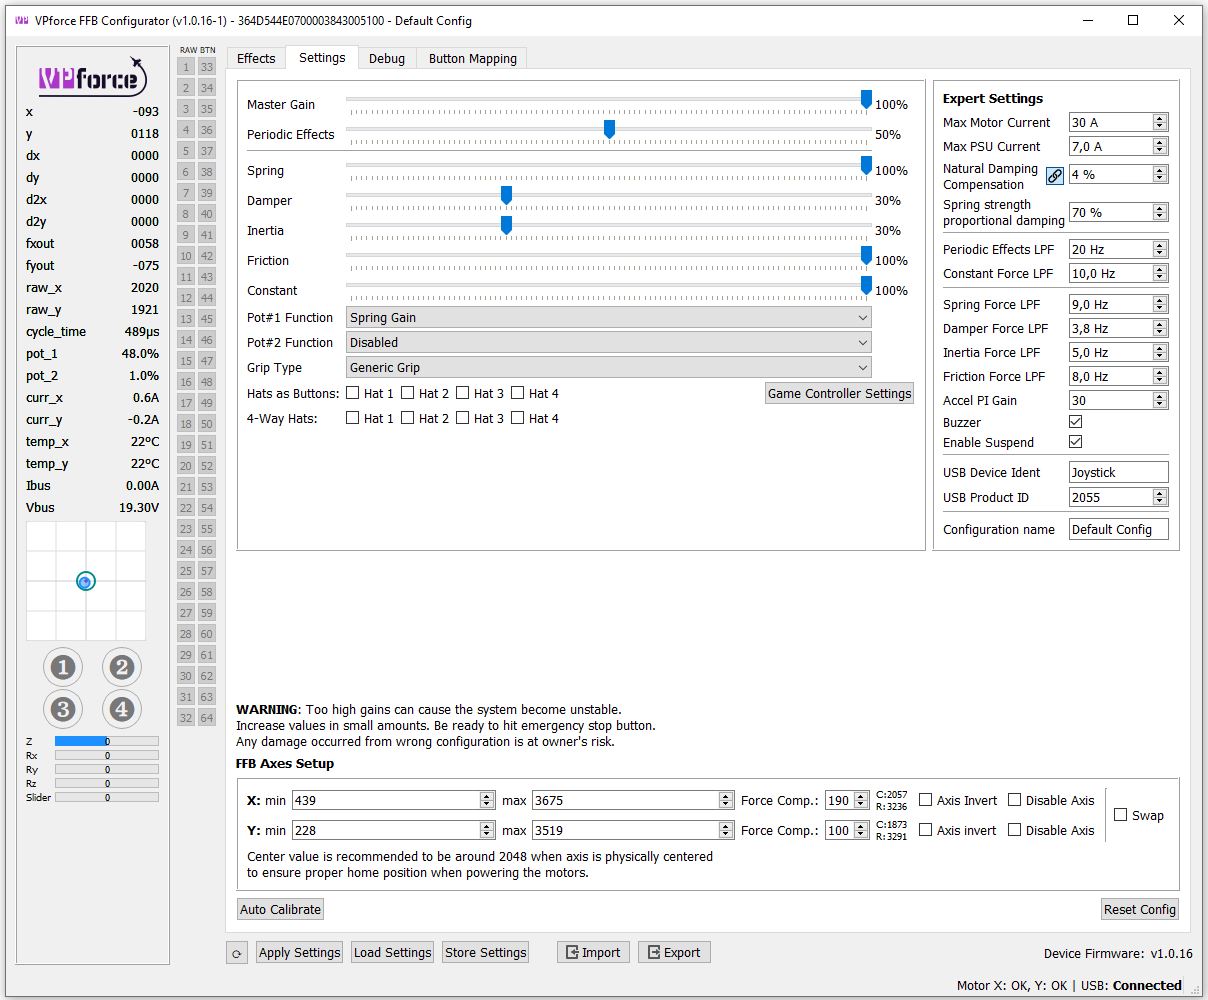Click Load Settings
The height and width of the screenshot is (1000, 1208).
click(393, 952)
